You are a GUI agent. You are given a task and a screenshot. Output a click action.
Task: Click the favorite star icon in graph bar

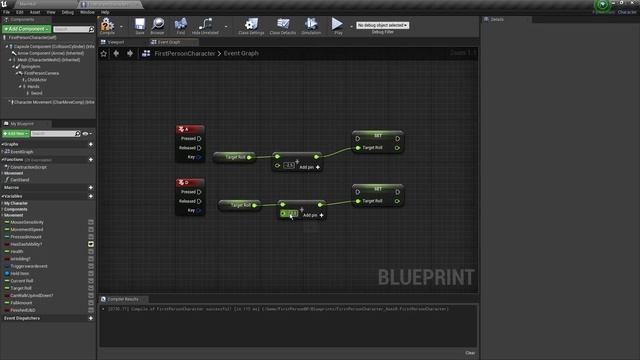coord(104,53)
